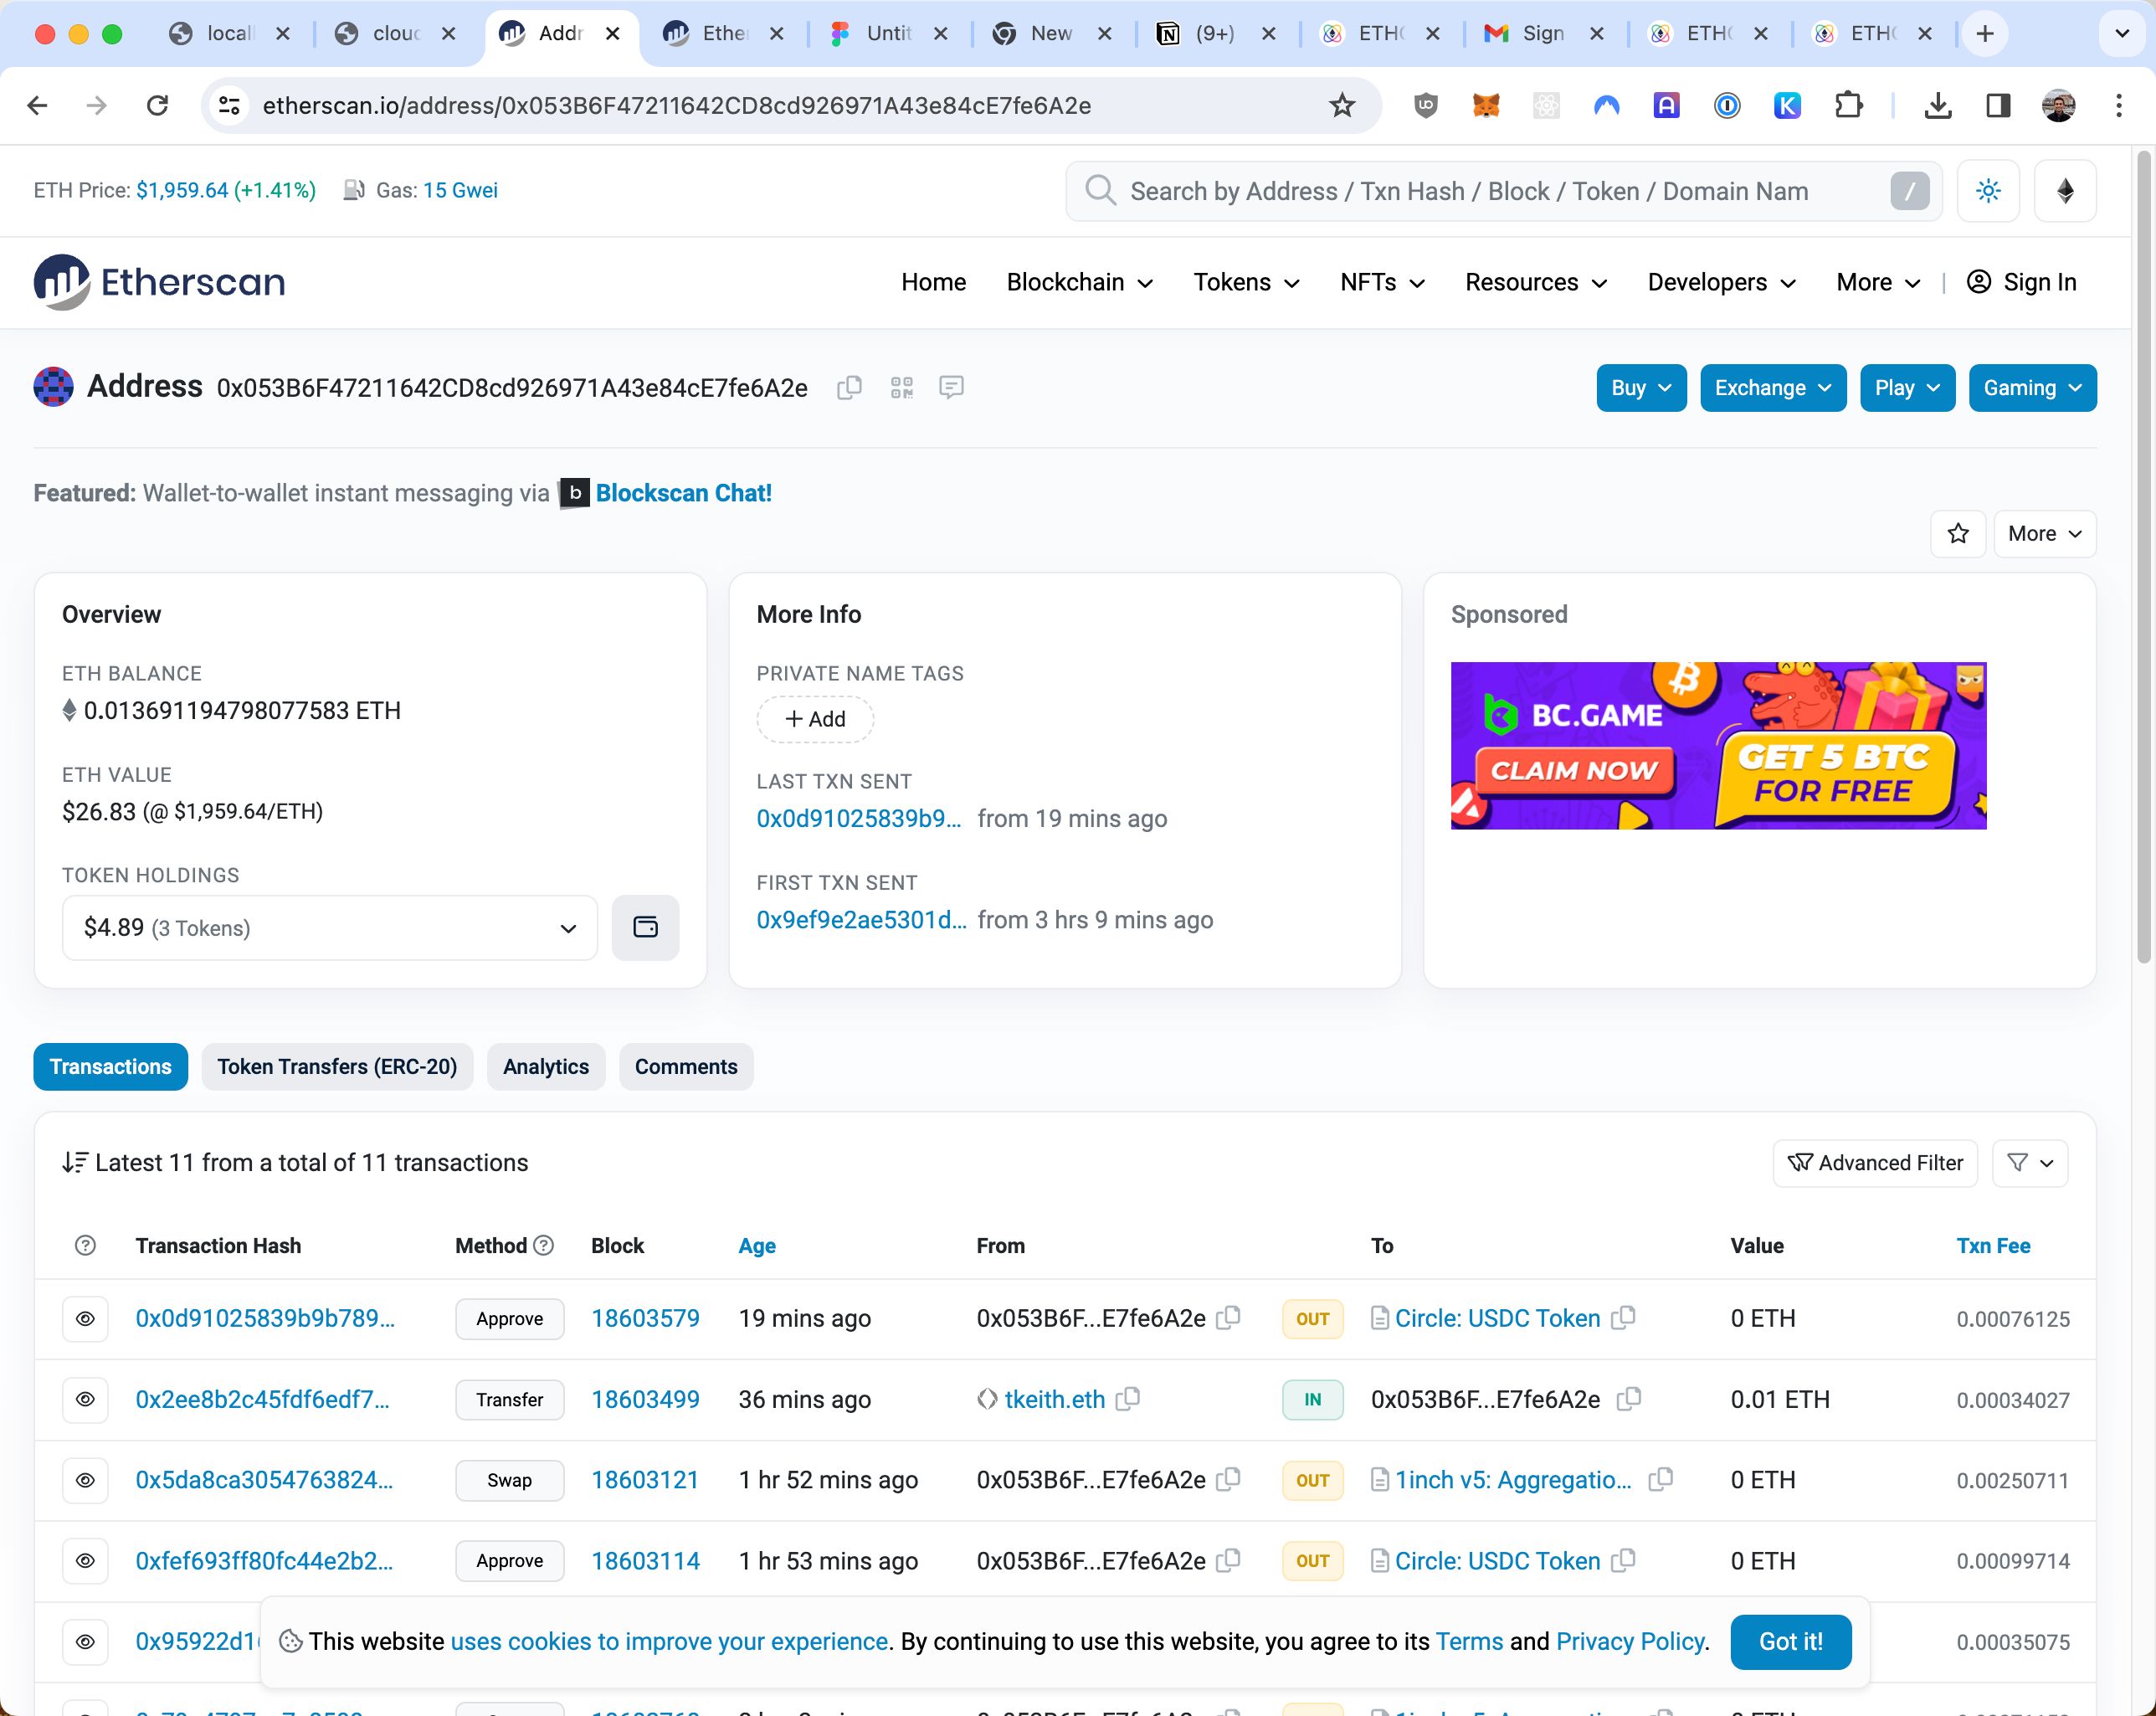The height and width of the screenshot is (1716, 2156).
Task: Copy From address in the 18603579 row
Action: [x=1229, y=1318]
